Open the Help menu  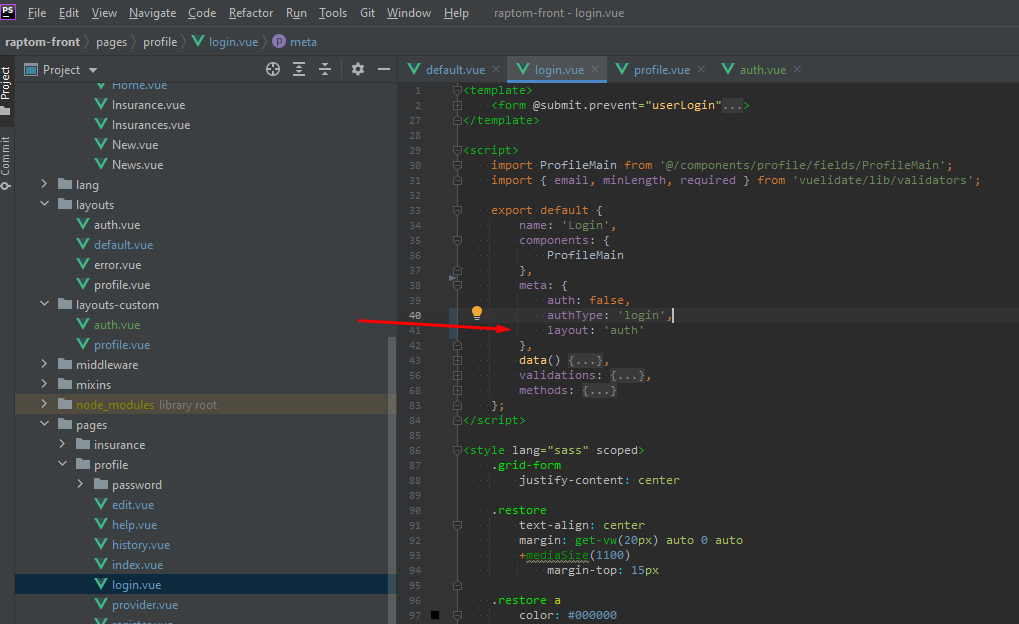coord(456,13)
